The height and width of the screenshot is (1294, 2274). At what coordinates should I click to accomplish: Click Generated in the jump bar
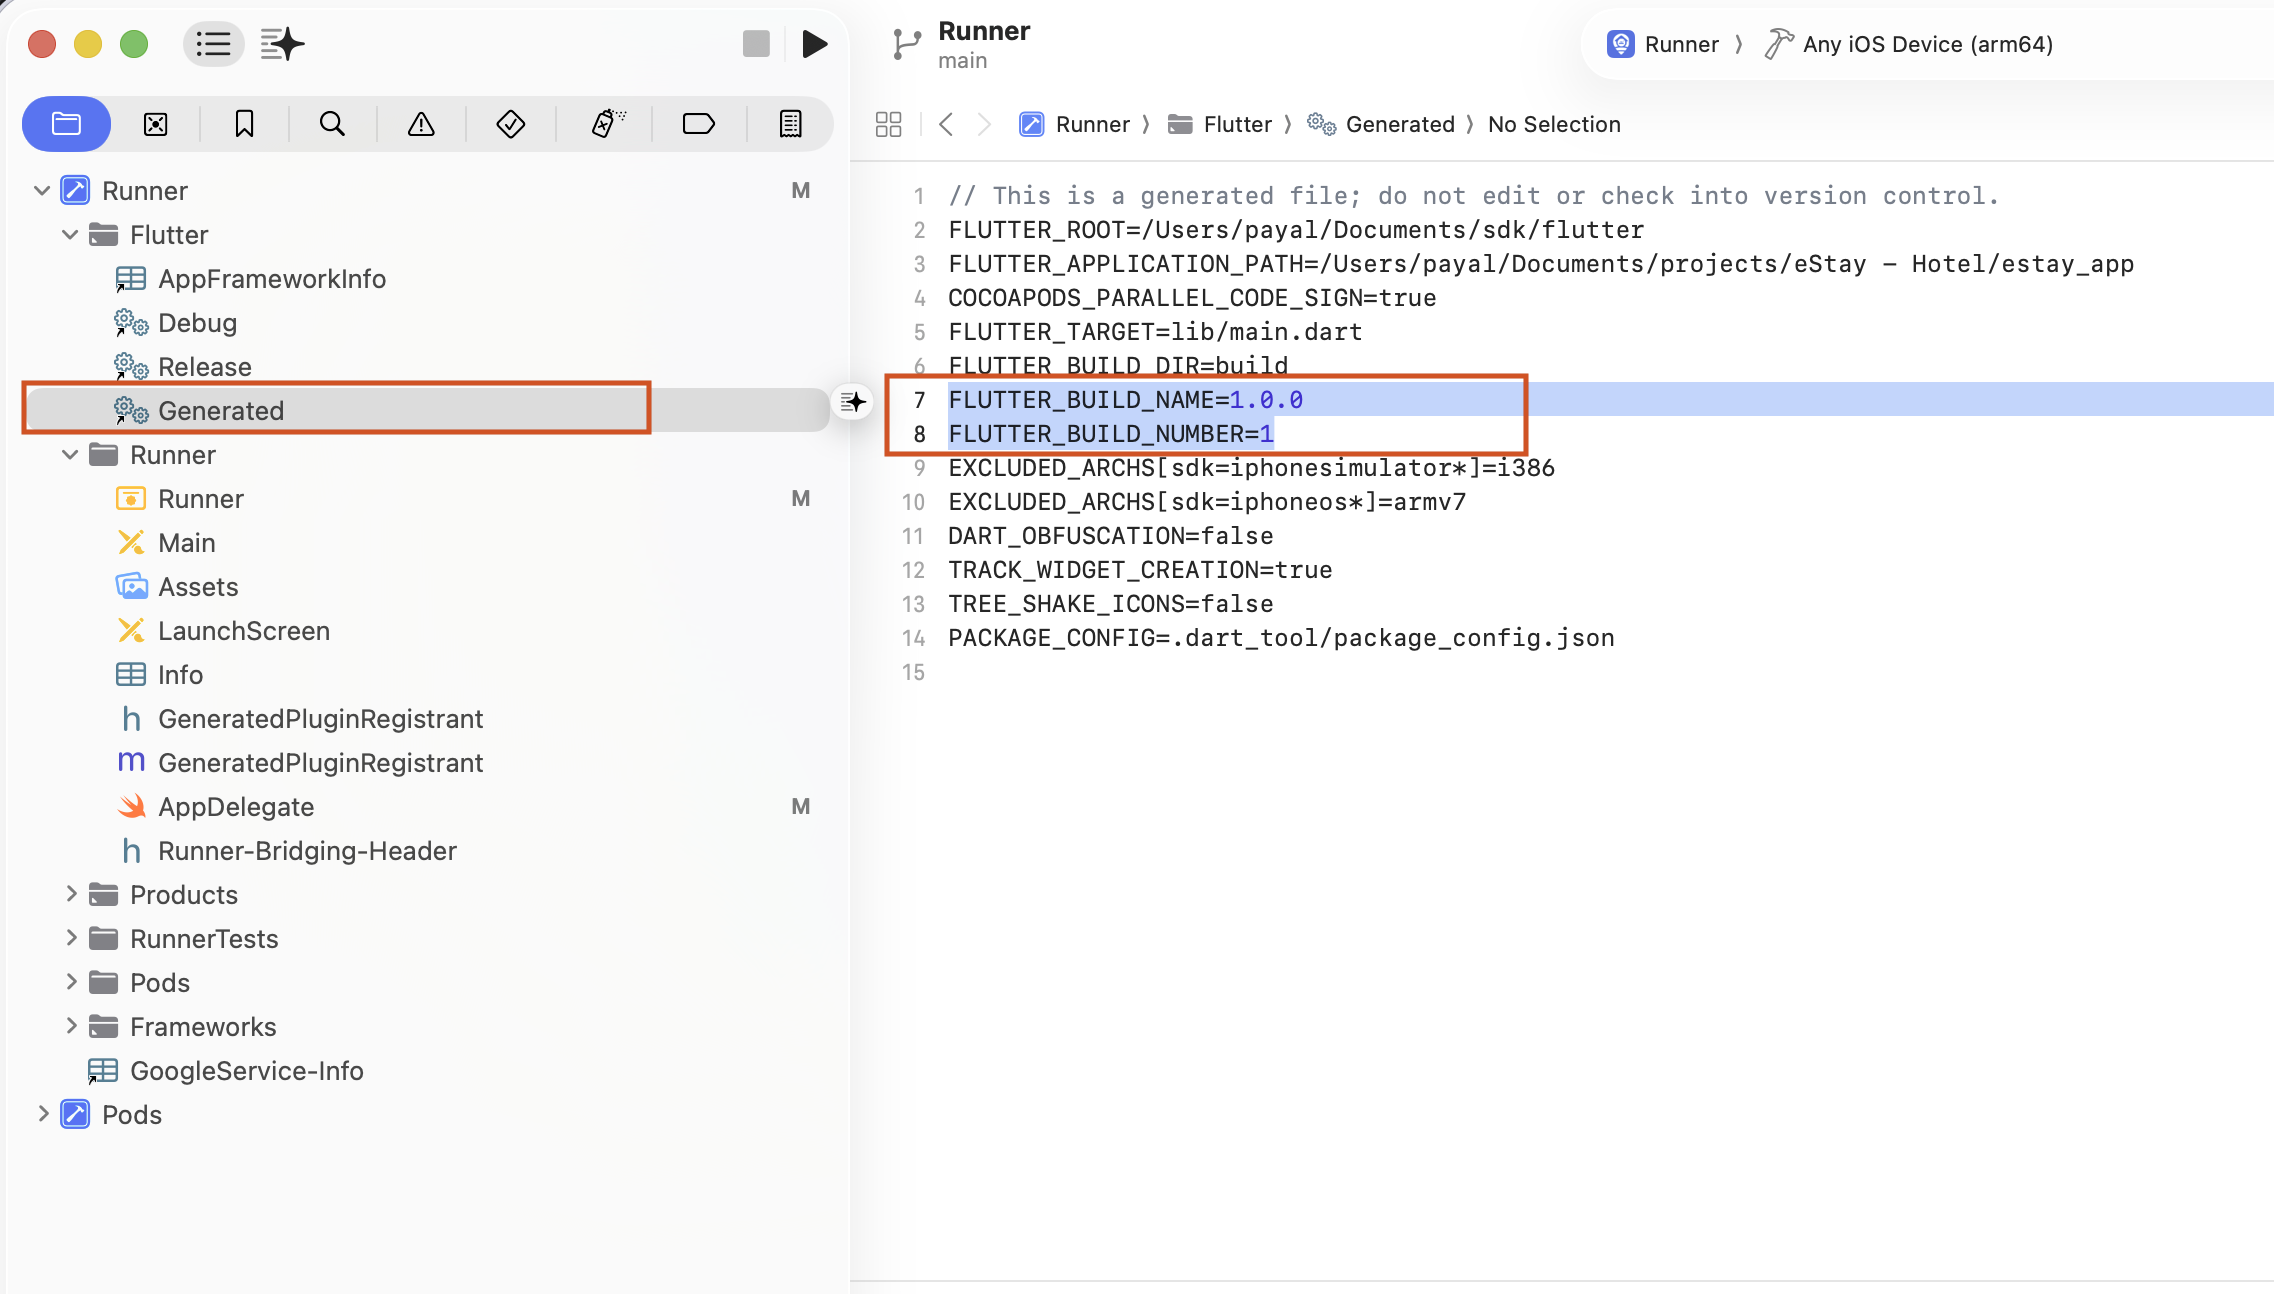(x=1381, y=124)
